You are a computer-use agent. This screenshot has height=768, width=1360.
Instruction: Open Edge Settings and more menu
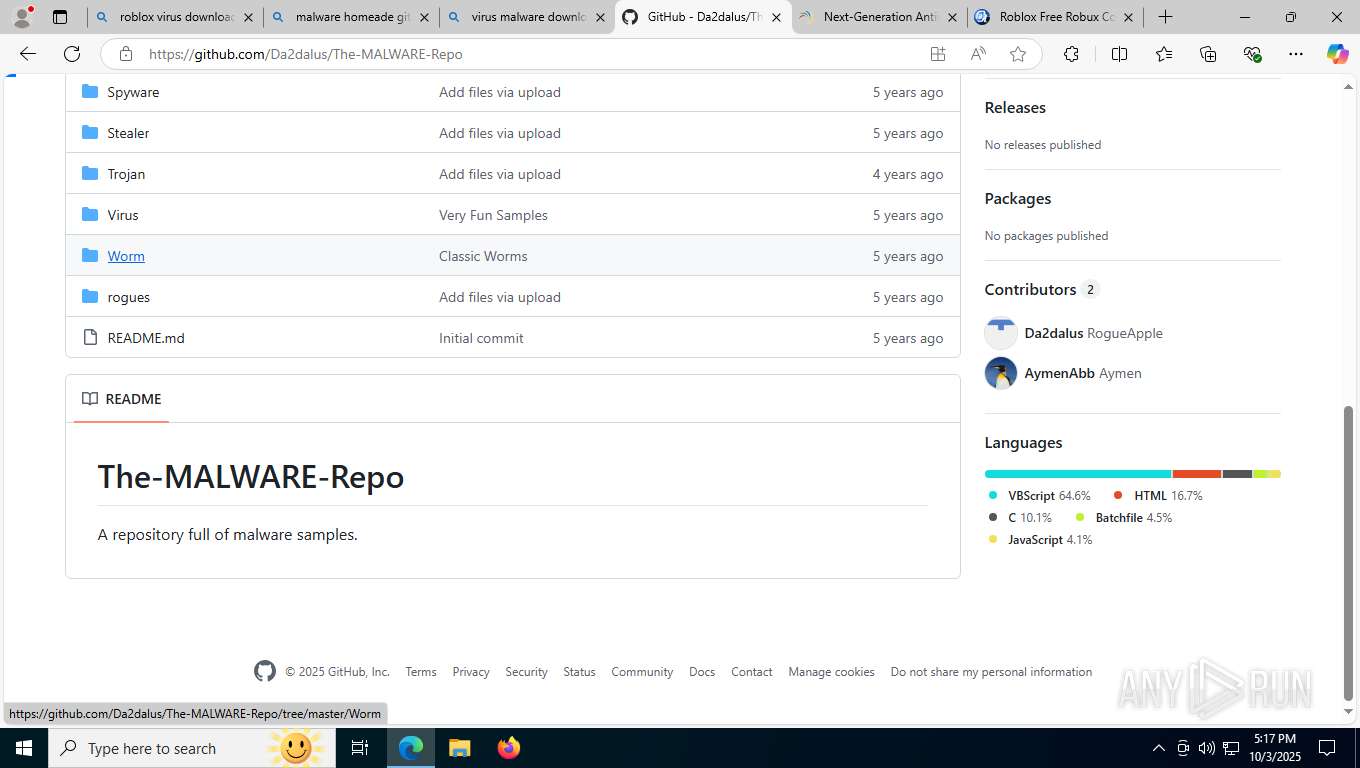1296,54
